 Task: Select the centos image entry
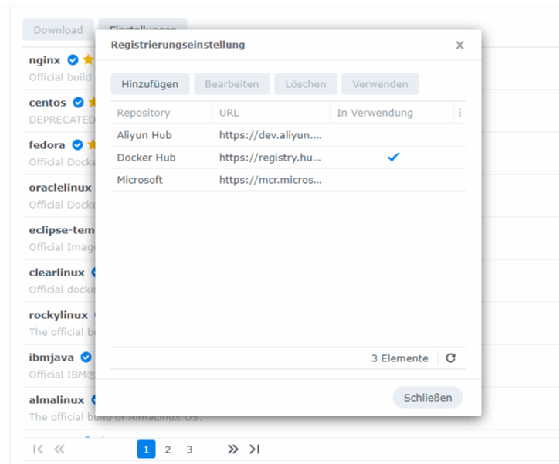coord(59,111)
